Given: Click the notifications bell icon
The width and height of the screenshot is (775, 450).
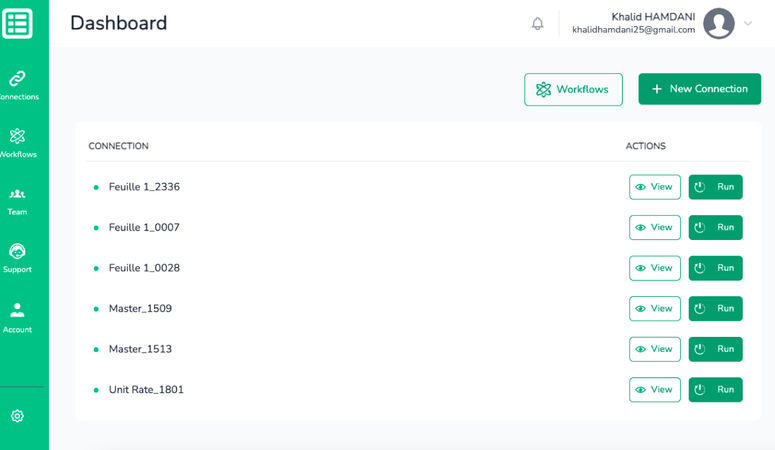Looking at the screenshot, I should pyautogui.click(x=538, y=24).
